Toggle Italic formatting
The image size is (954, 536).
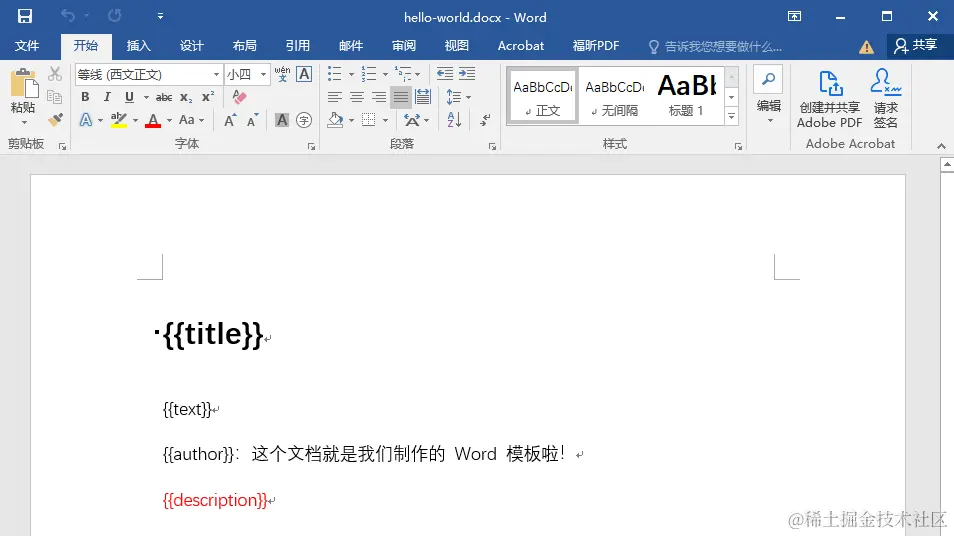click(x=107, y=97)
